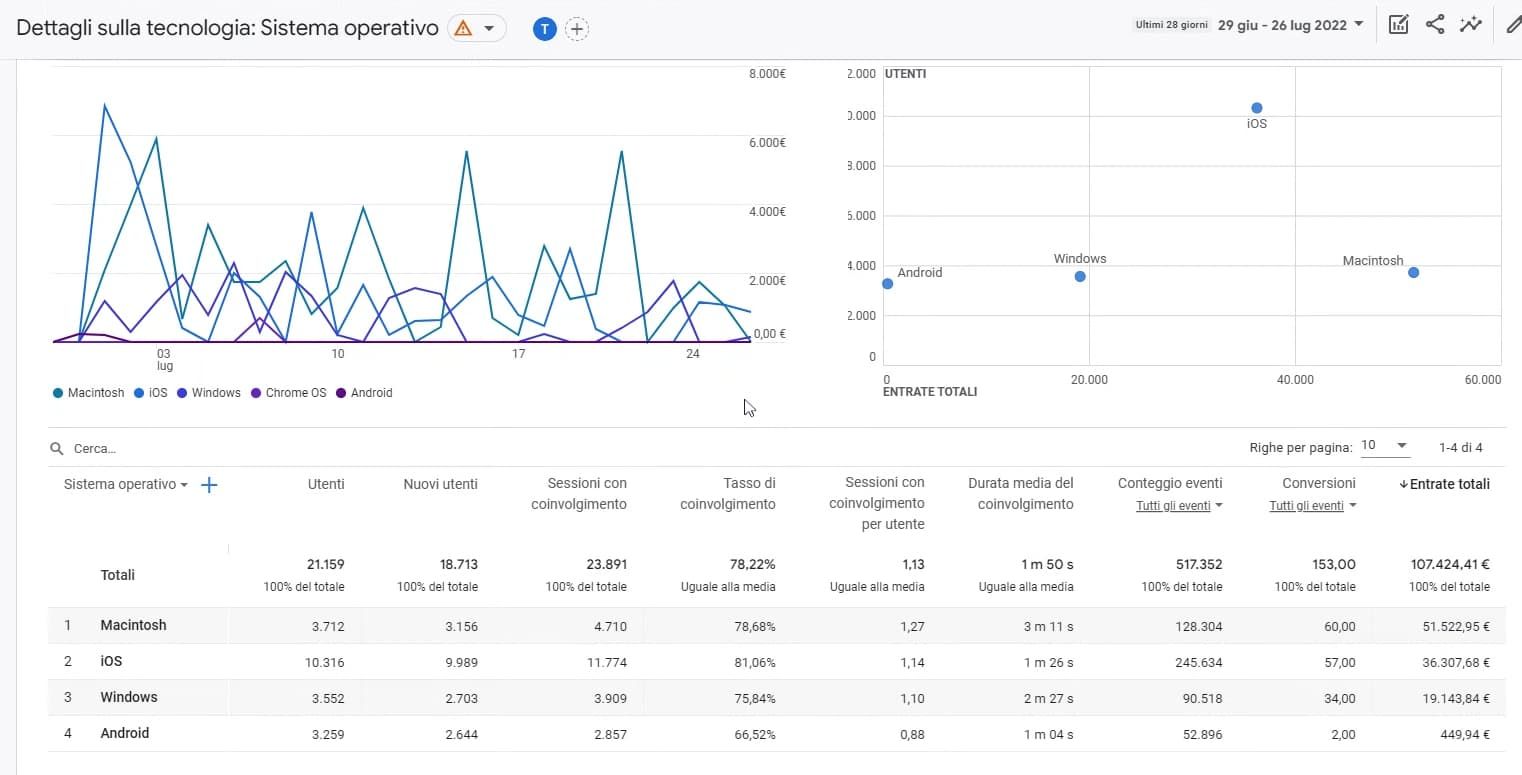This screenshot has width=1522, height=775.
Task: Click iOS users cell 10.316
Action: pos(325,662)
